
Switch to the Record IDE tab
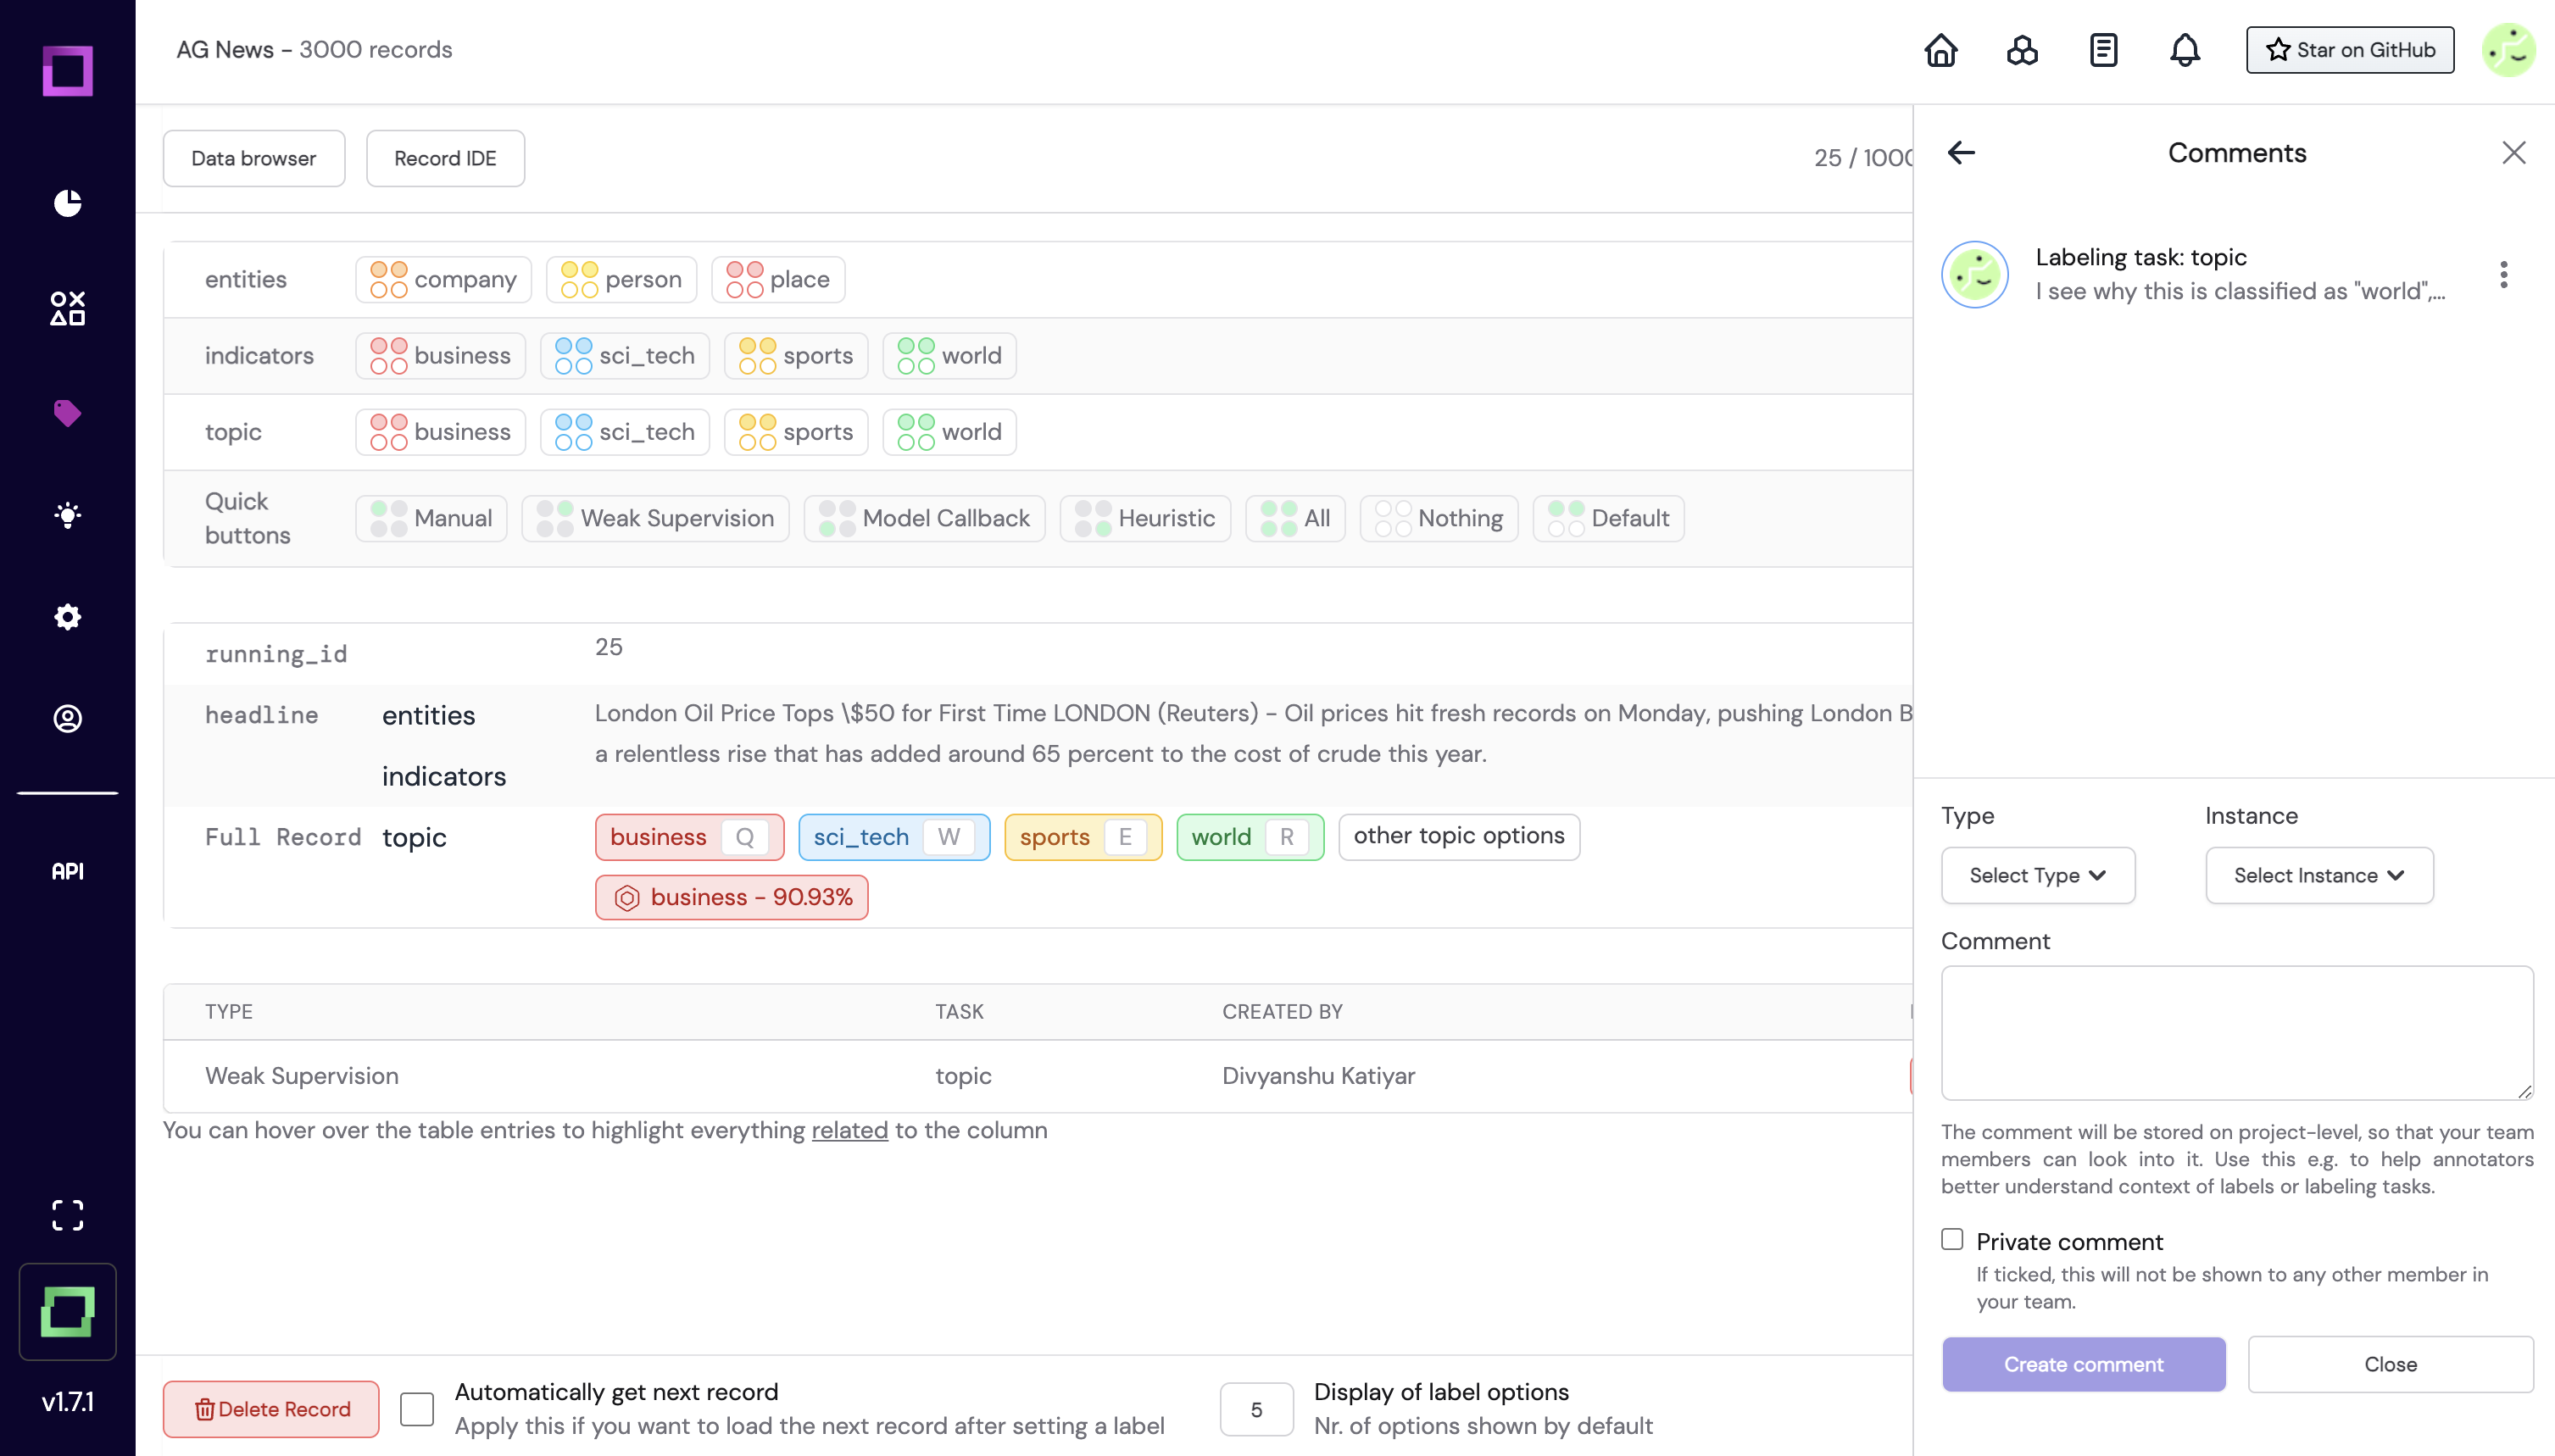(445, 158)
